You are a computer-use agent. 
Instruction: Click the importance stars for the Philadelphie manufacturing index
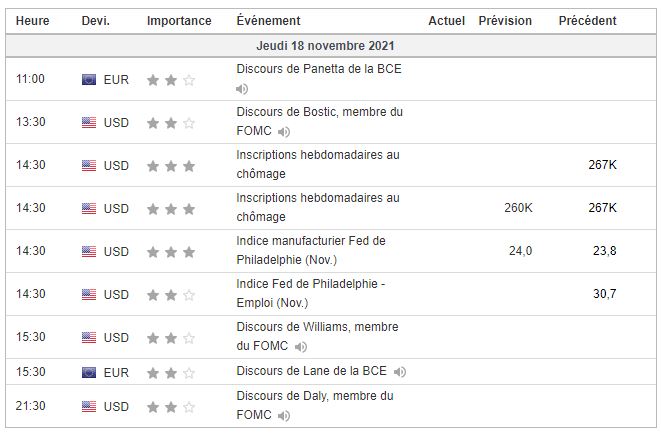[171, 251]
